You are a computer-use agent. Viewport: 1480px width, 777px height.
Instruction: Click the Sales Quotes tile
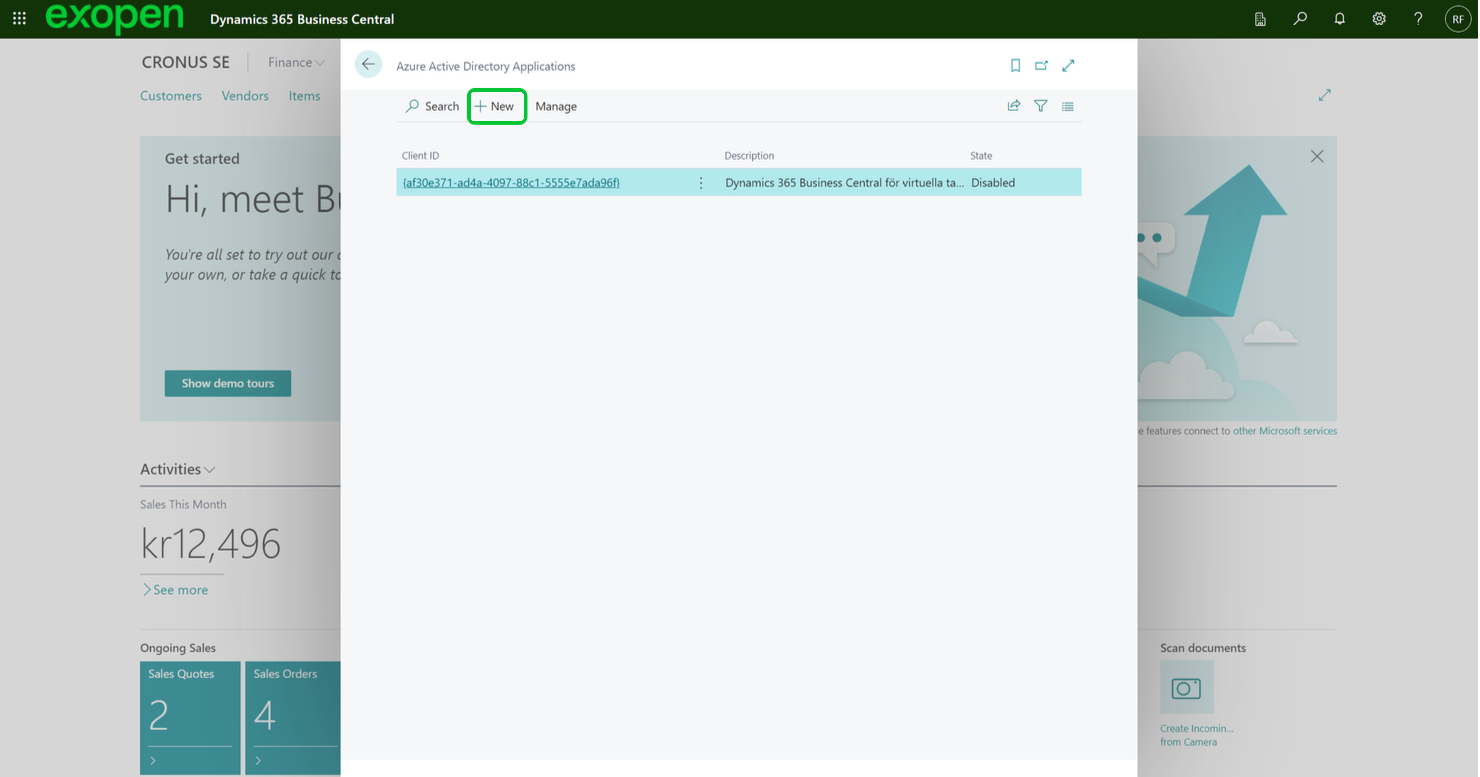coord(190,717)
